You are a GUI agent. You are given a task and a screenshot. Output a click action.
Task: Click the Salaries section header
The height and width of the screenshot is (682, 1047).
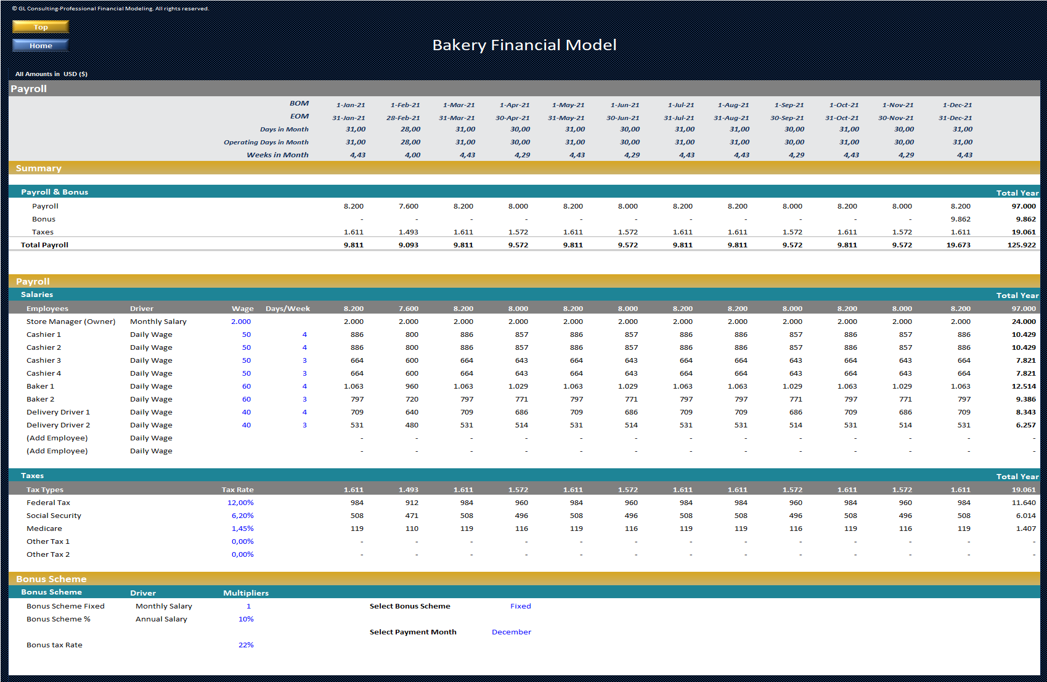(524, 295)
